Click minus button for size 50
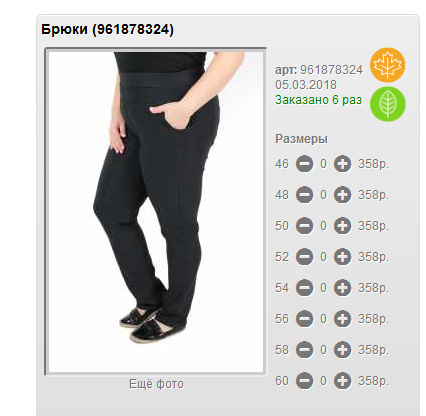This screenshot has height=416, width=426. [304, 226]
